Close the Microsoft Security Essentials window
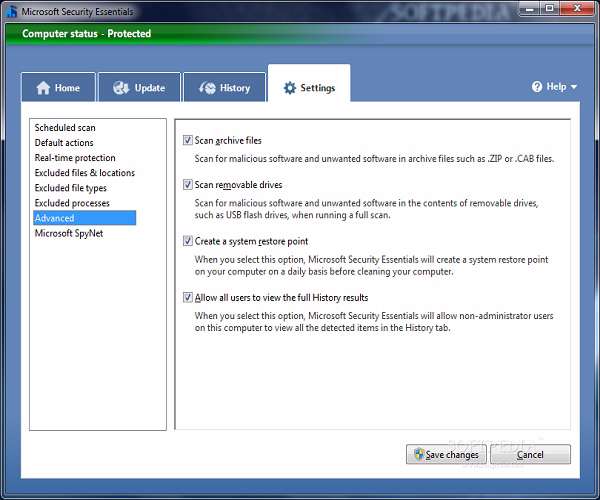This screenshot has height=500, width=600. pos(577,8)
